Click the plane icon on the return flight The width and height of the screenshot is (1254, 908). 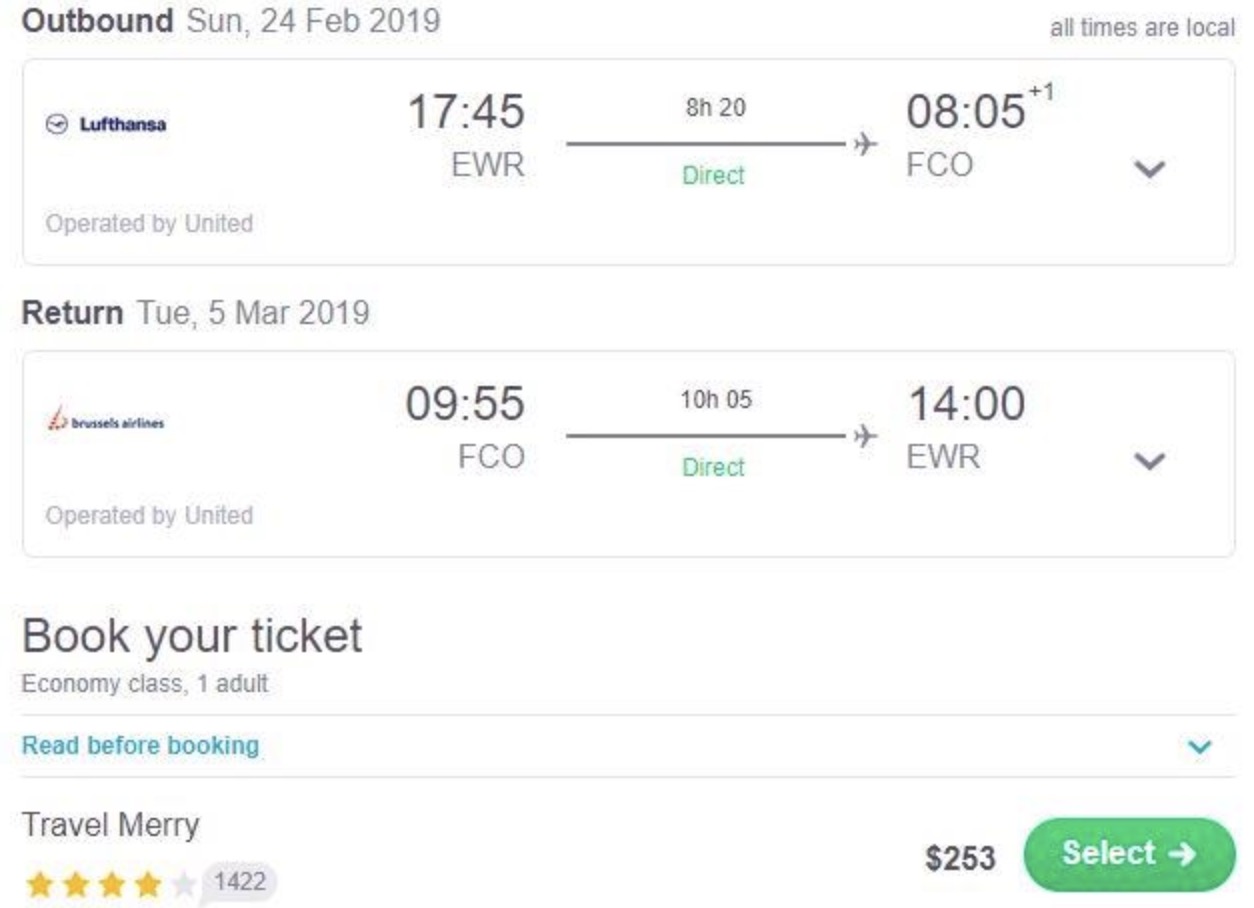tap(864, 436)
